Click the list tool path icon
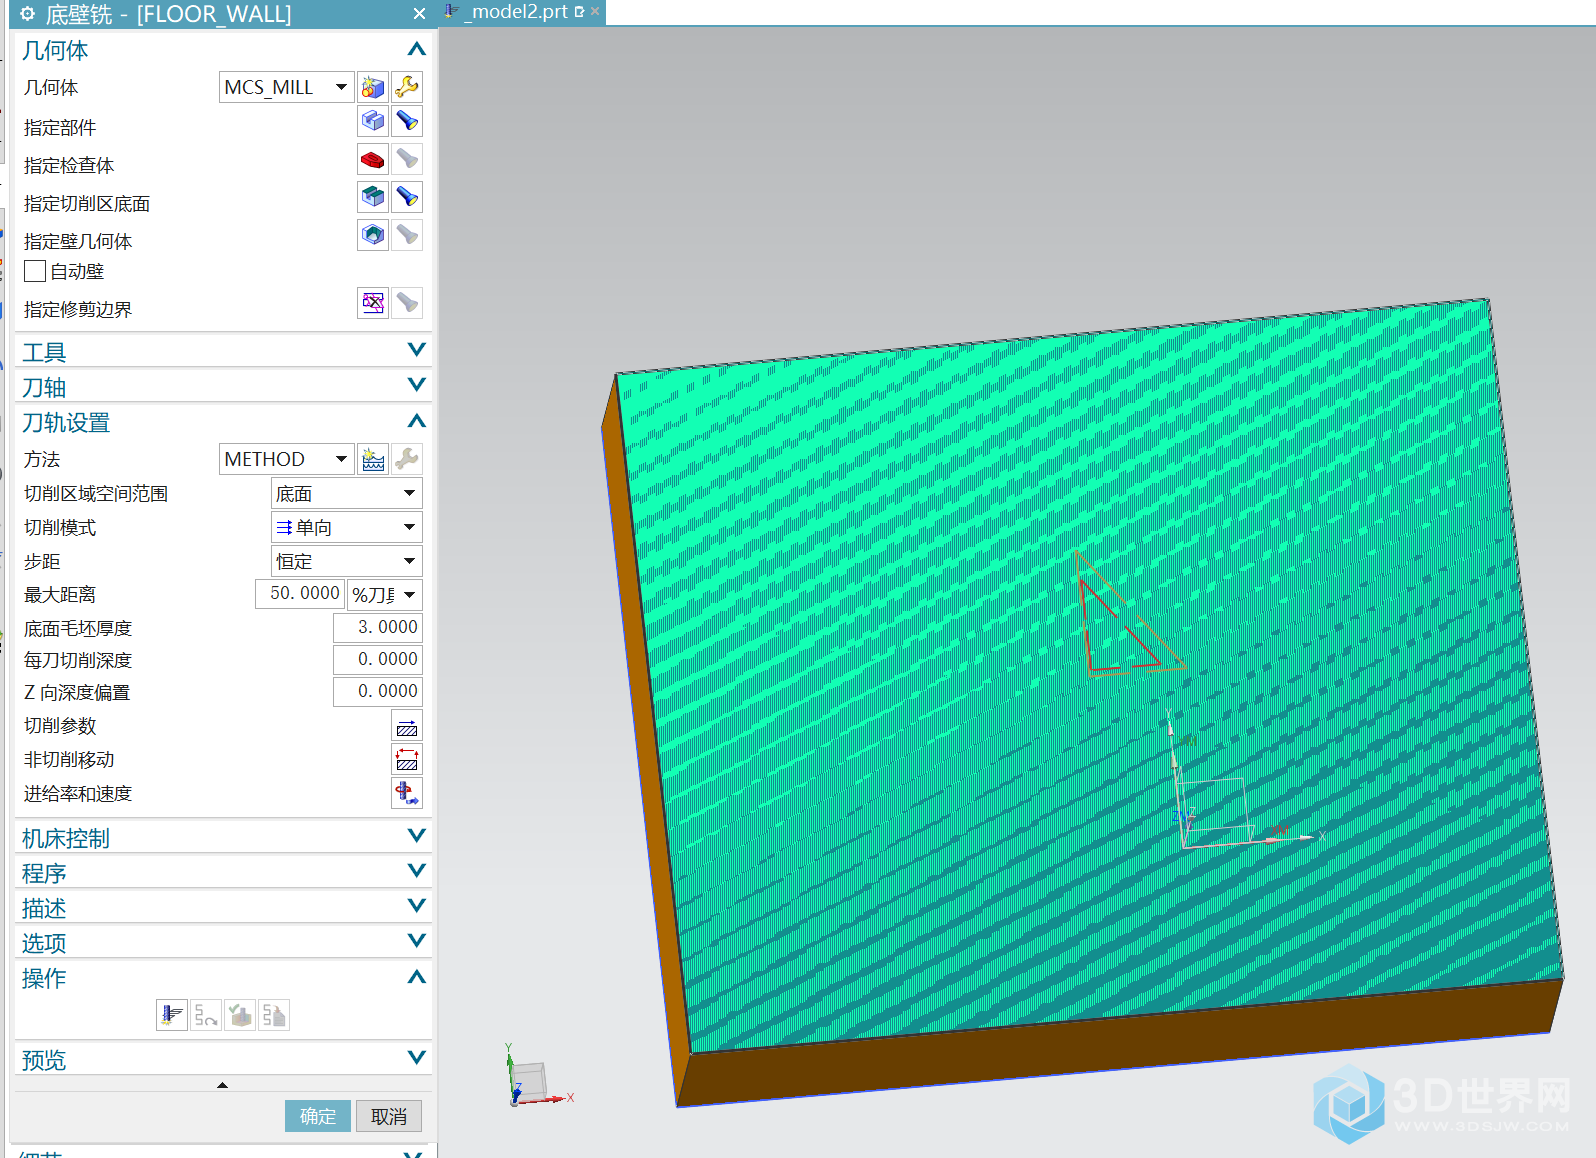This screenshot has height=1158, width=1596. [274, 1015]
